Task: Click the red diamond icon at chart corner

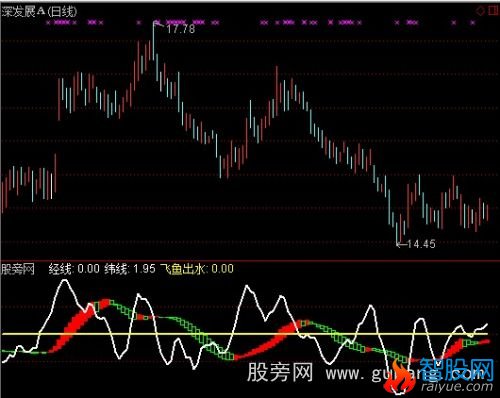Action: pyautogui.click(x=480, y=11)
